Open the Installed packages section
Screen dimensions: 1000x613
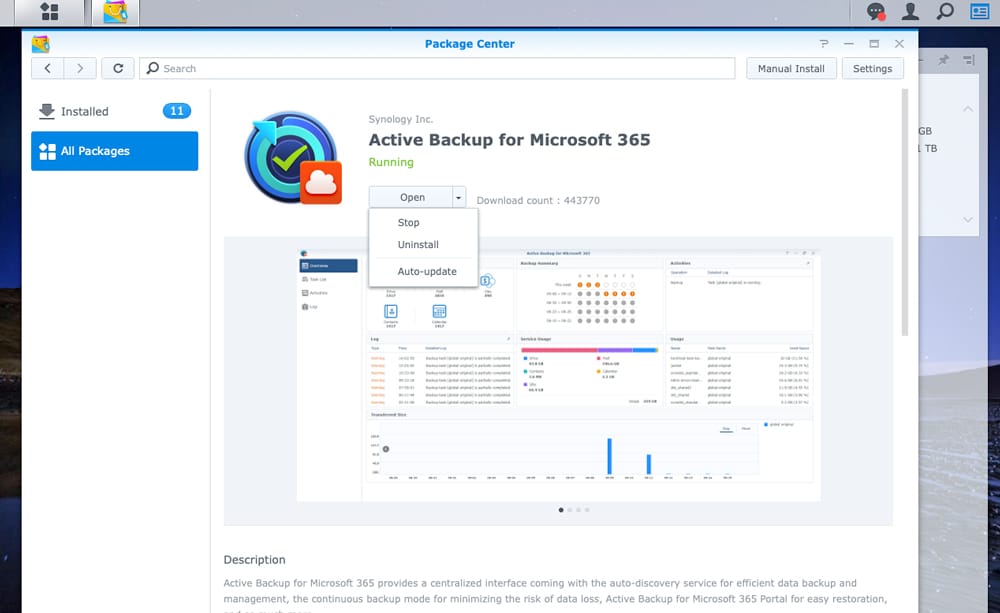click(x=115, y=111)
